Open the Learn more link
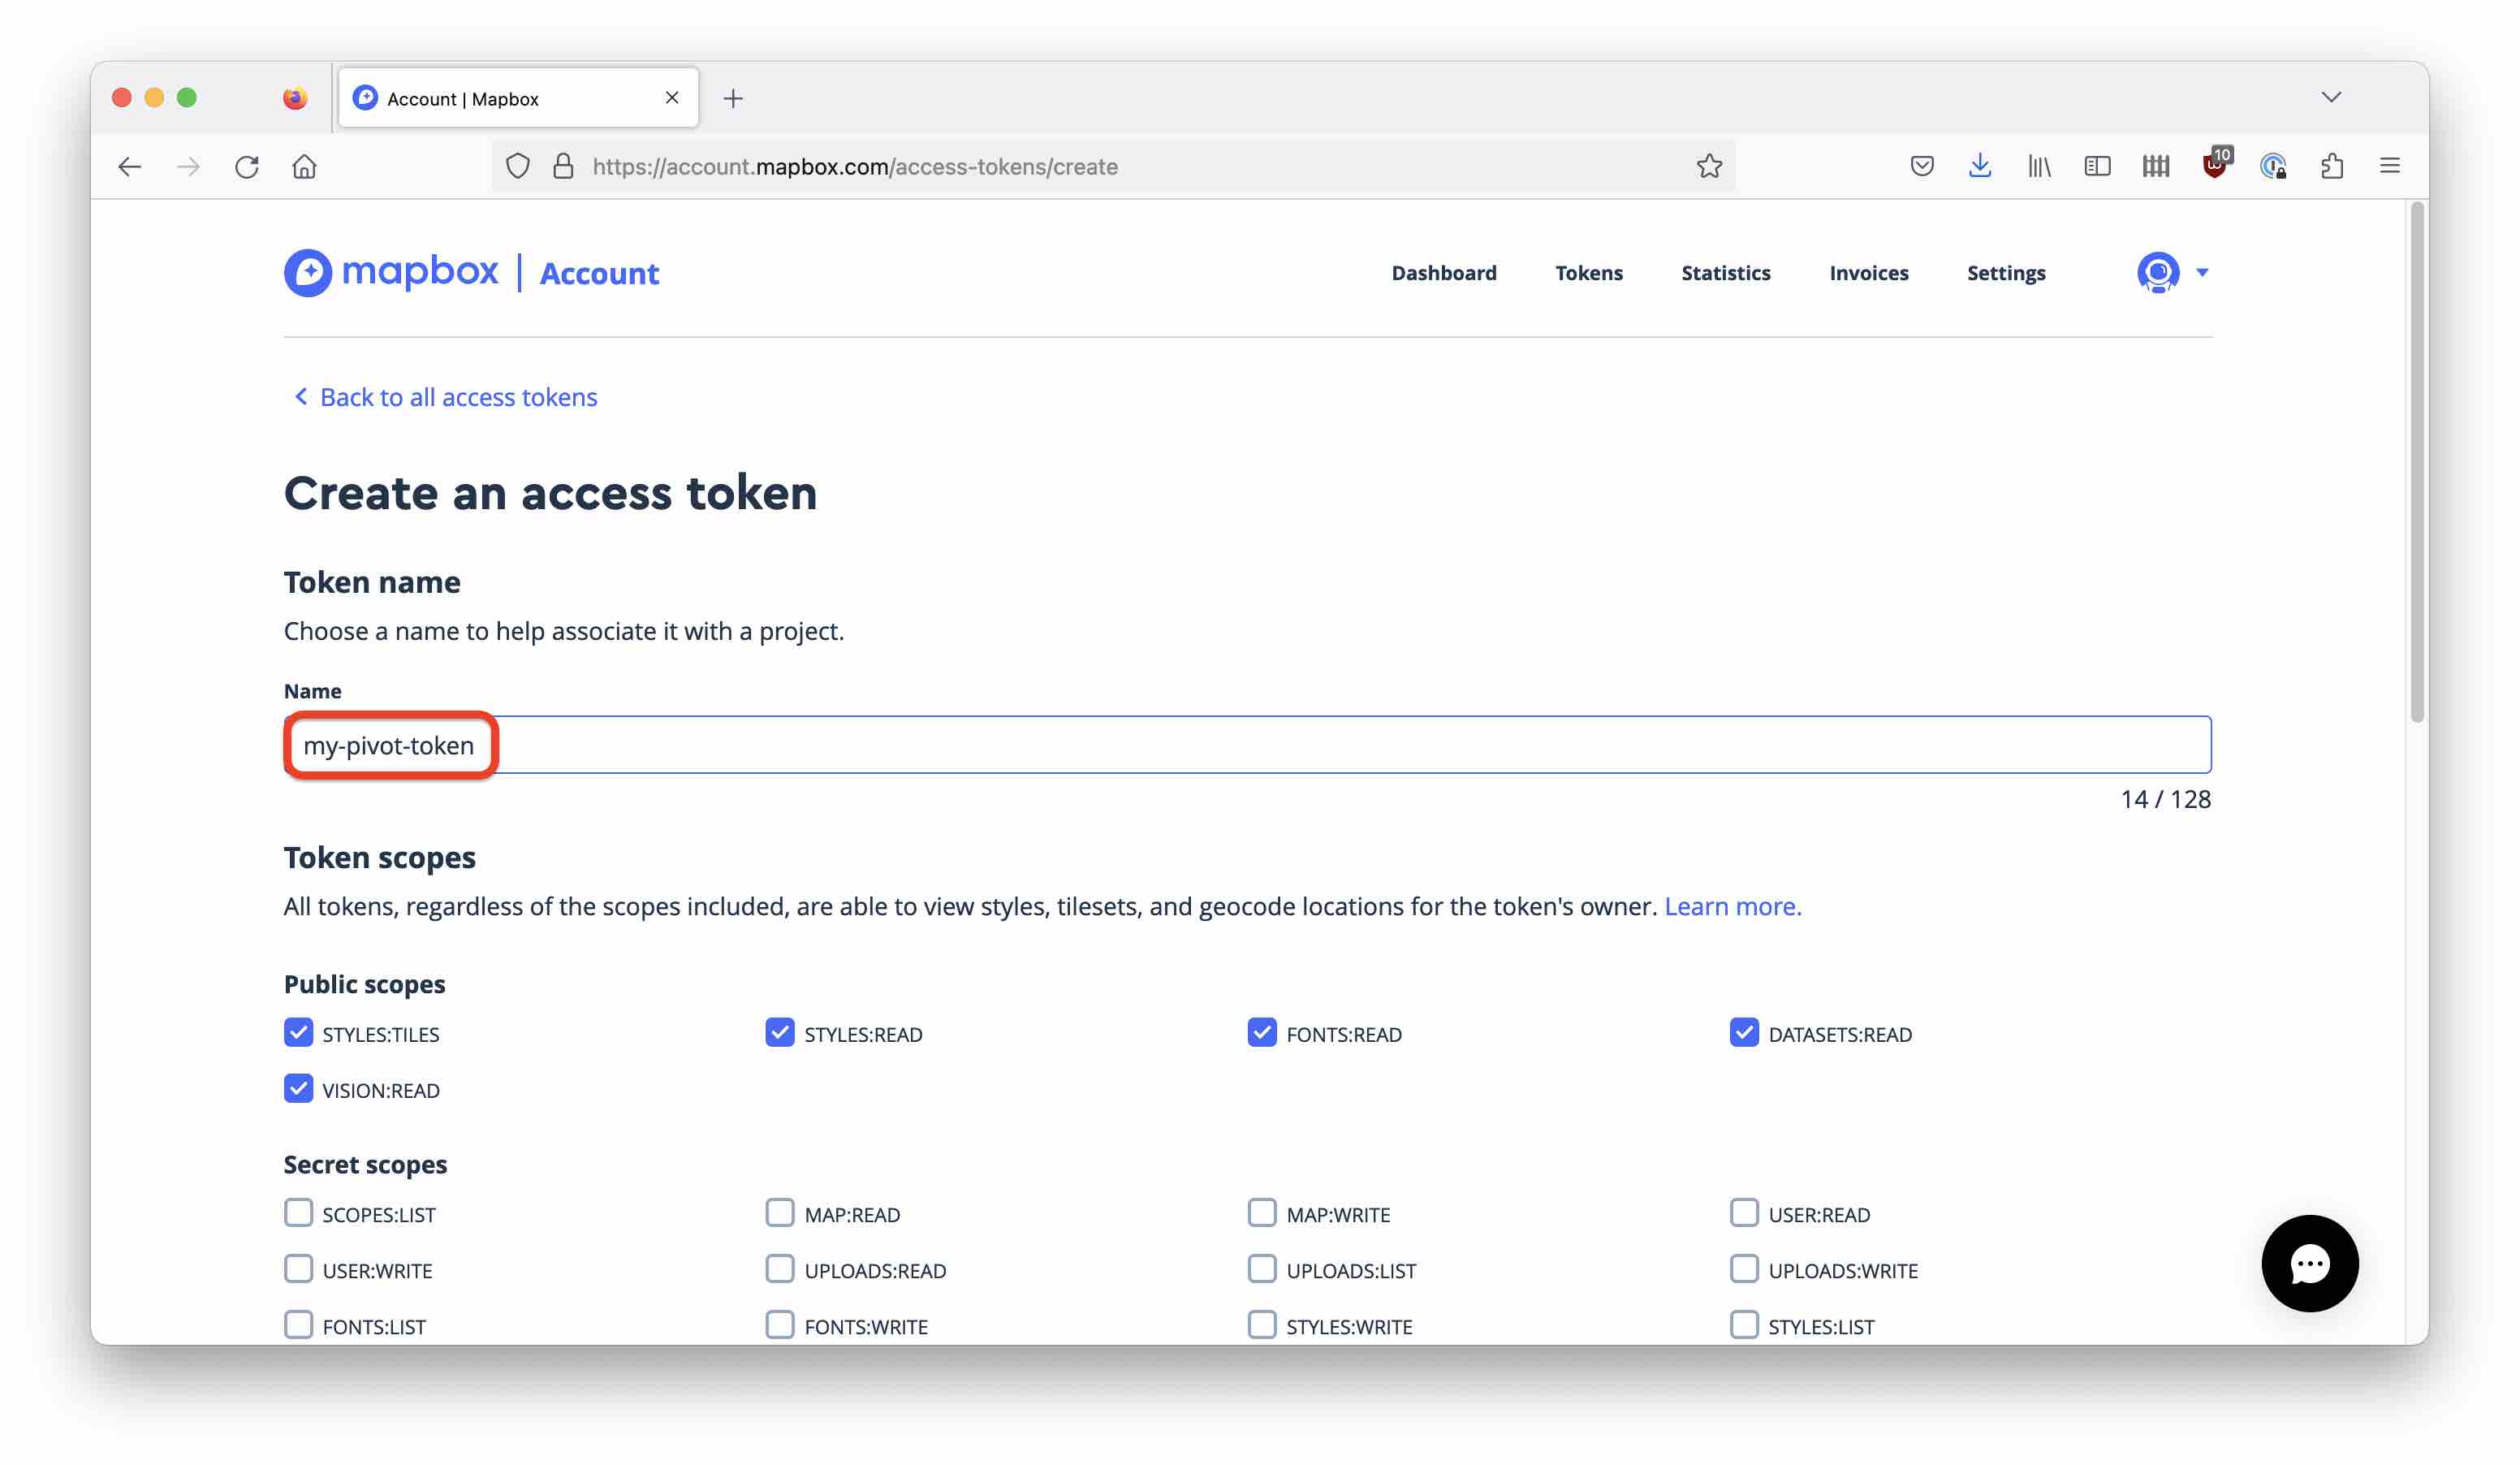 [x=1732, y=906]
